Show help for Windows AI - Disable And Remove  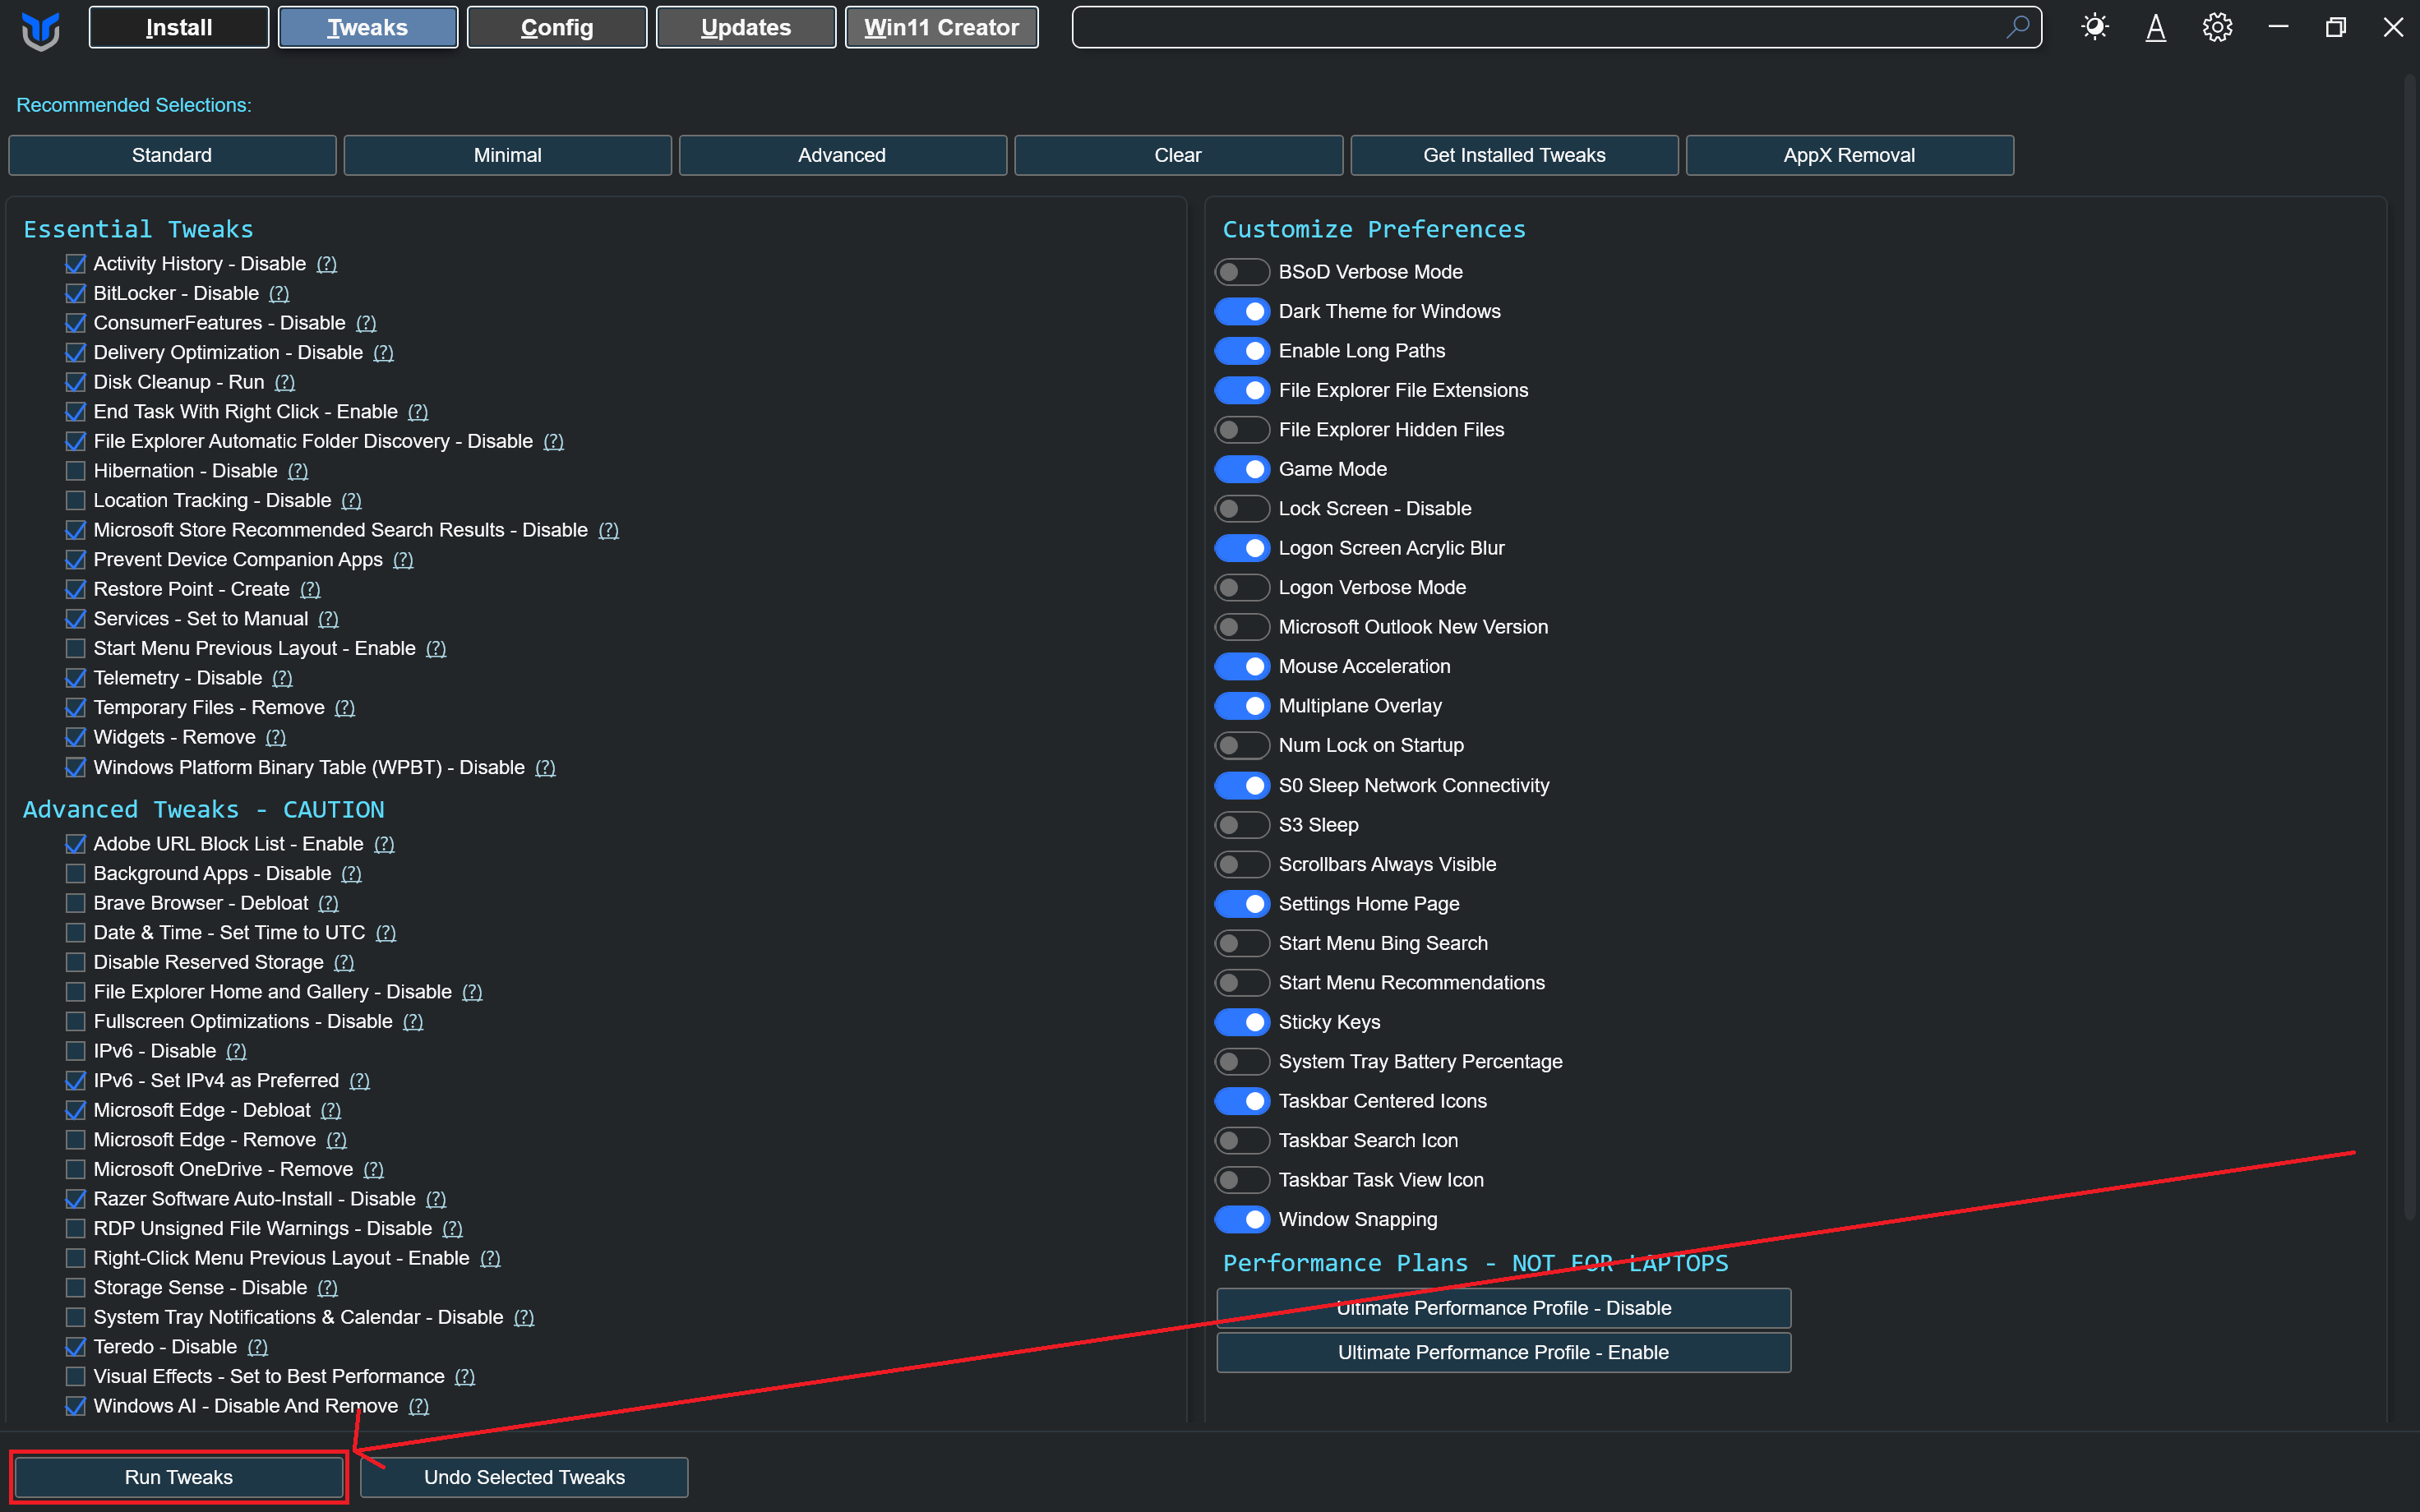click(418, 1406)
